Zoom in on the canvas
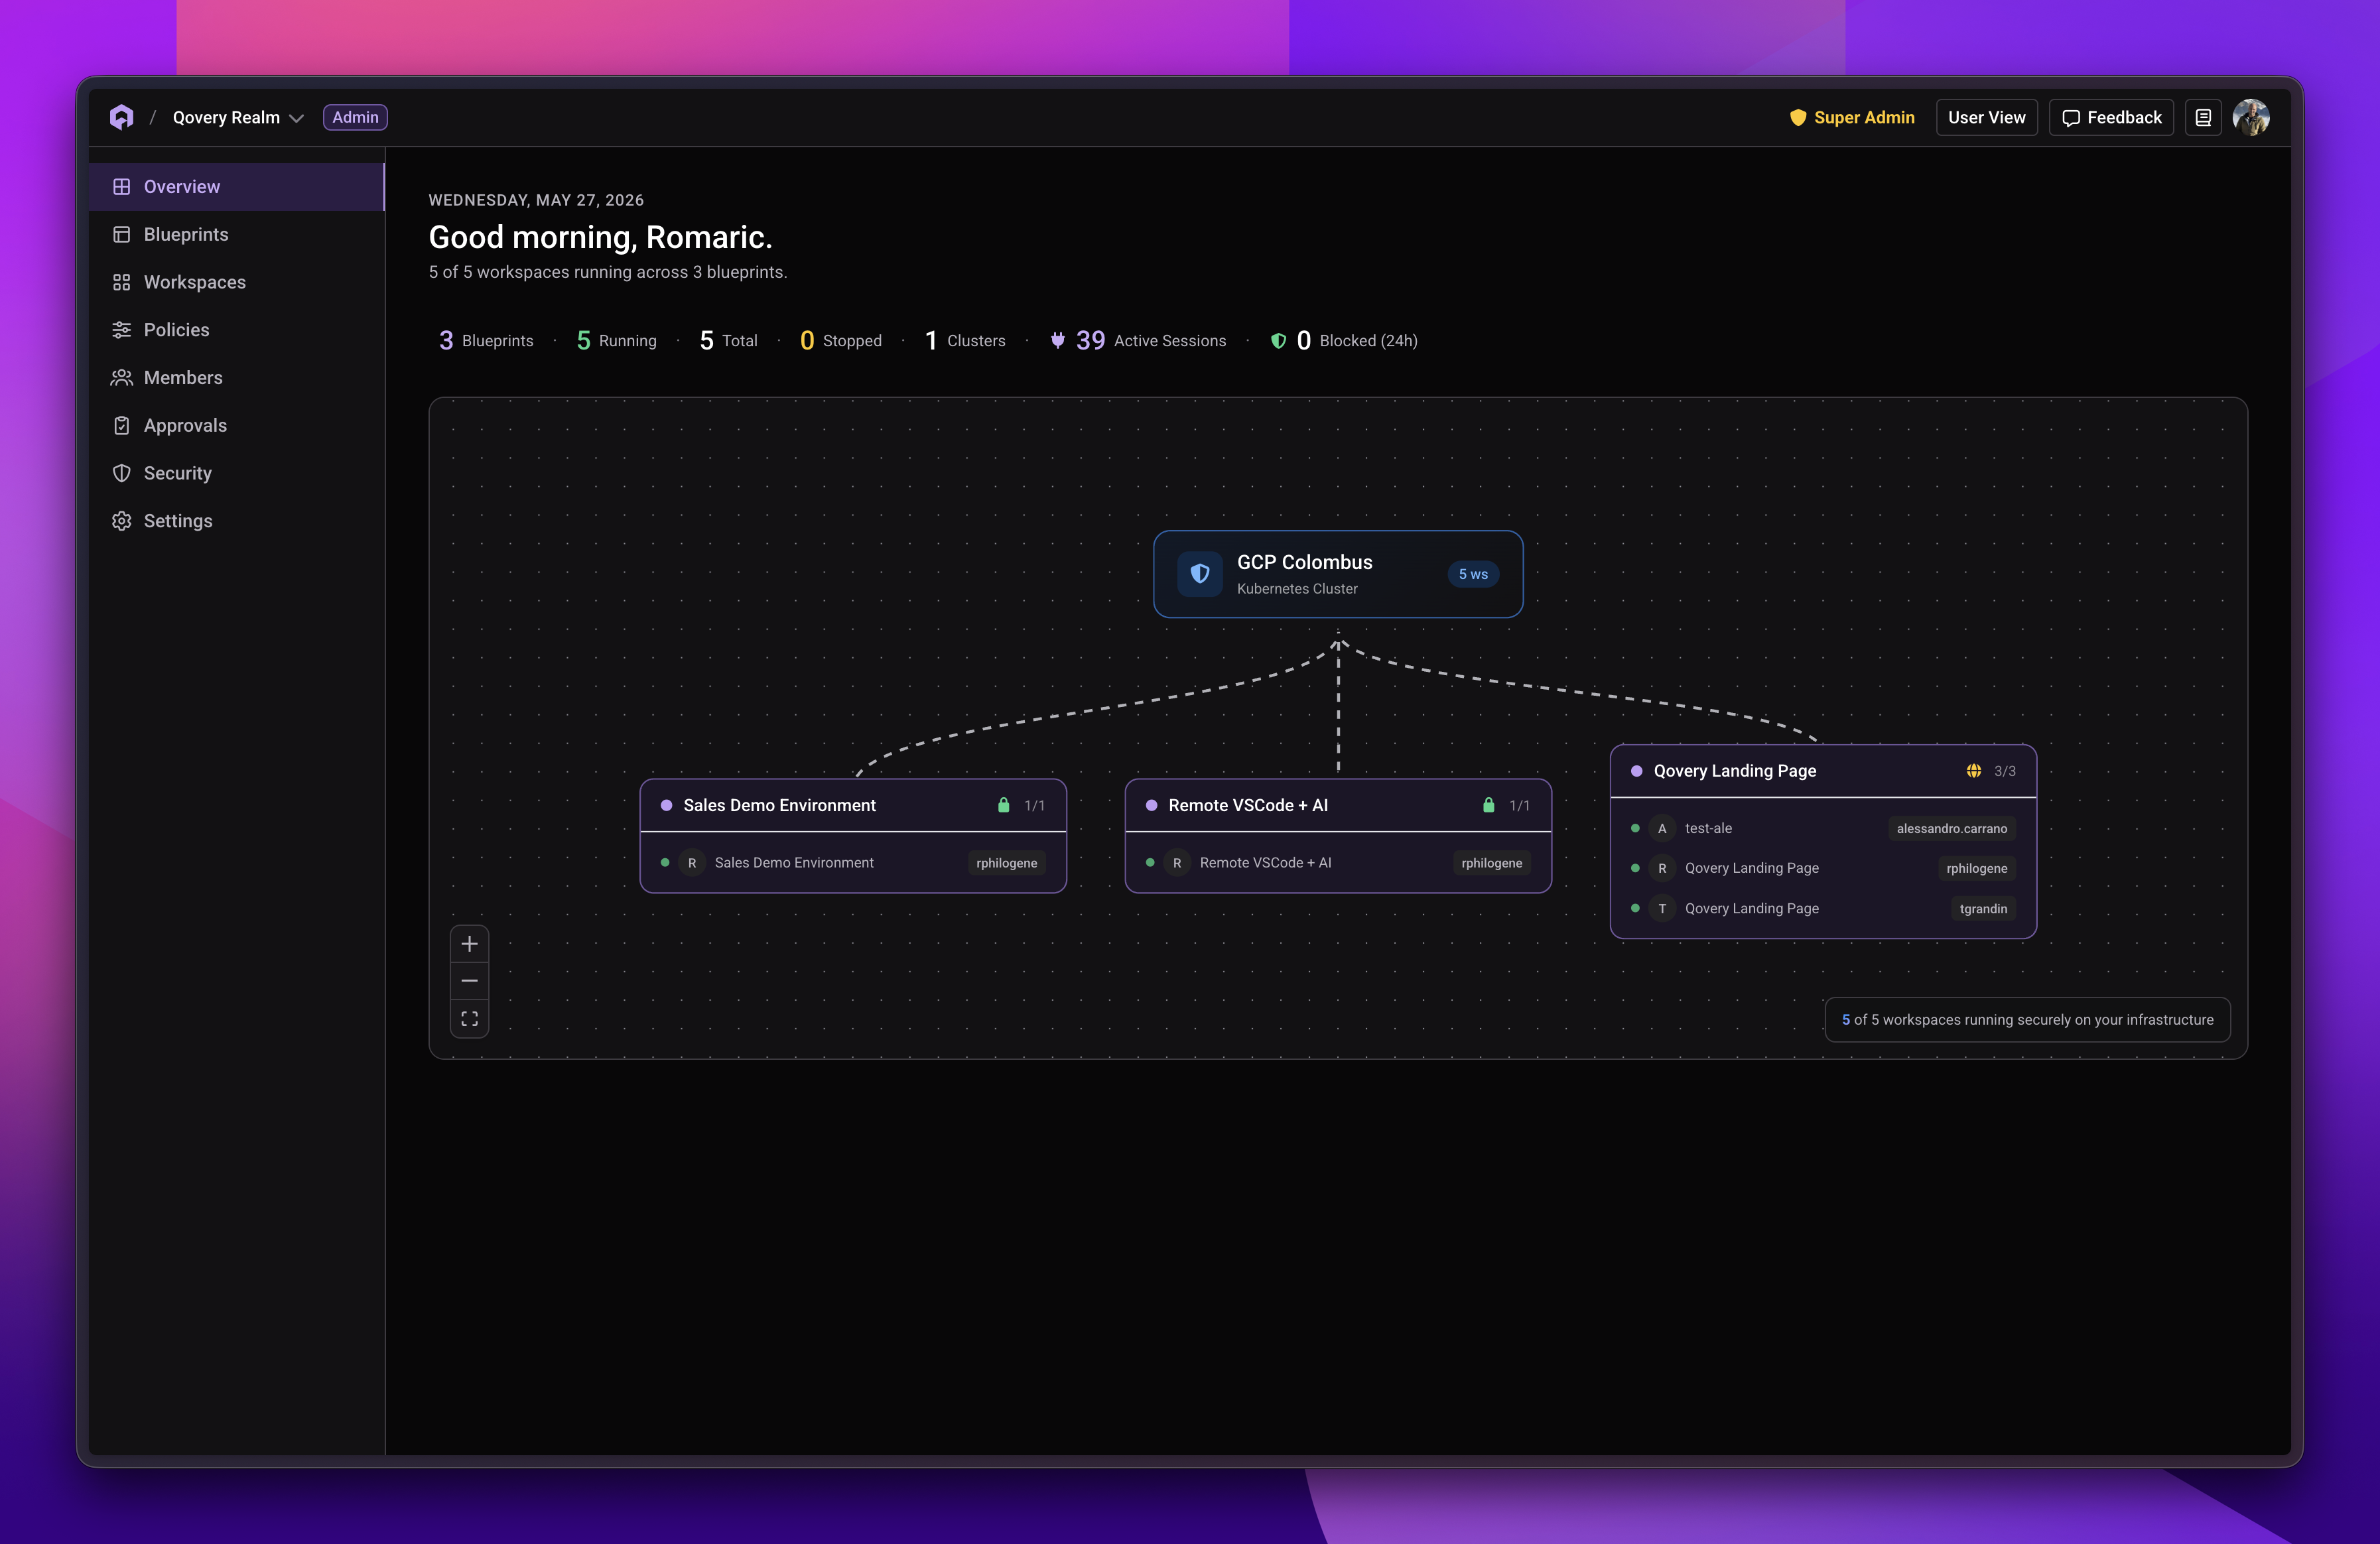2380x1544 pixels. tap(469, 943)
